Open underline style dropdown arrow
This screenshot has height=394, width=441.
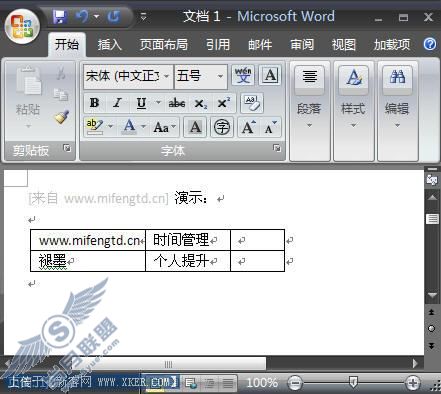tap(158, 103)
